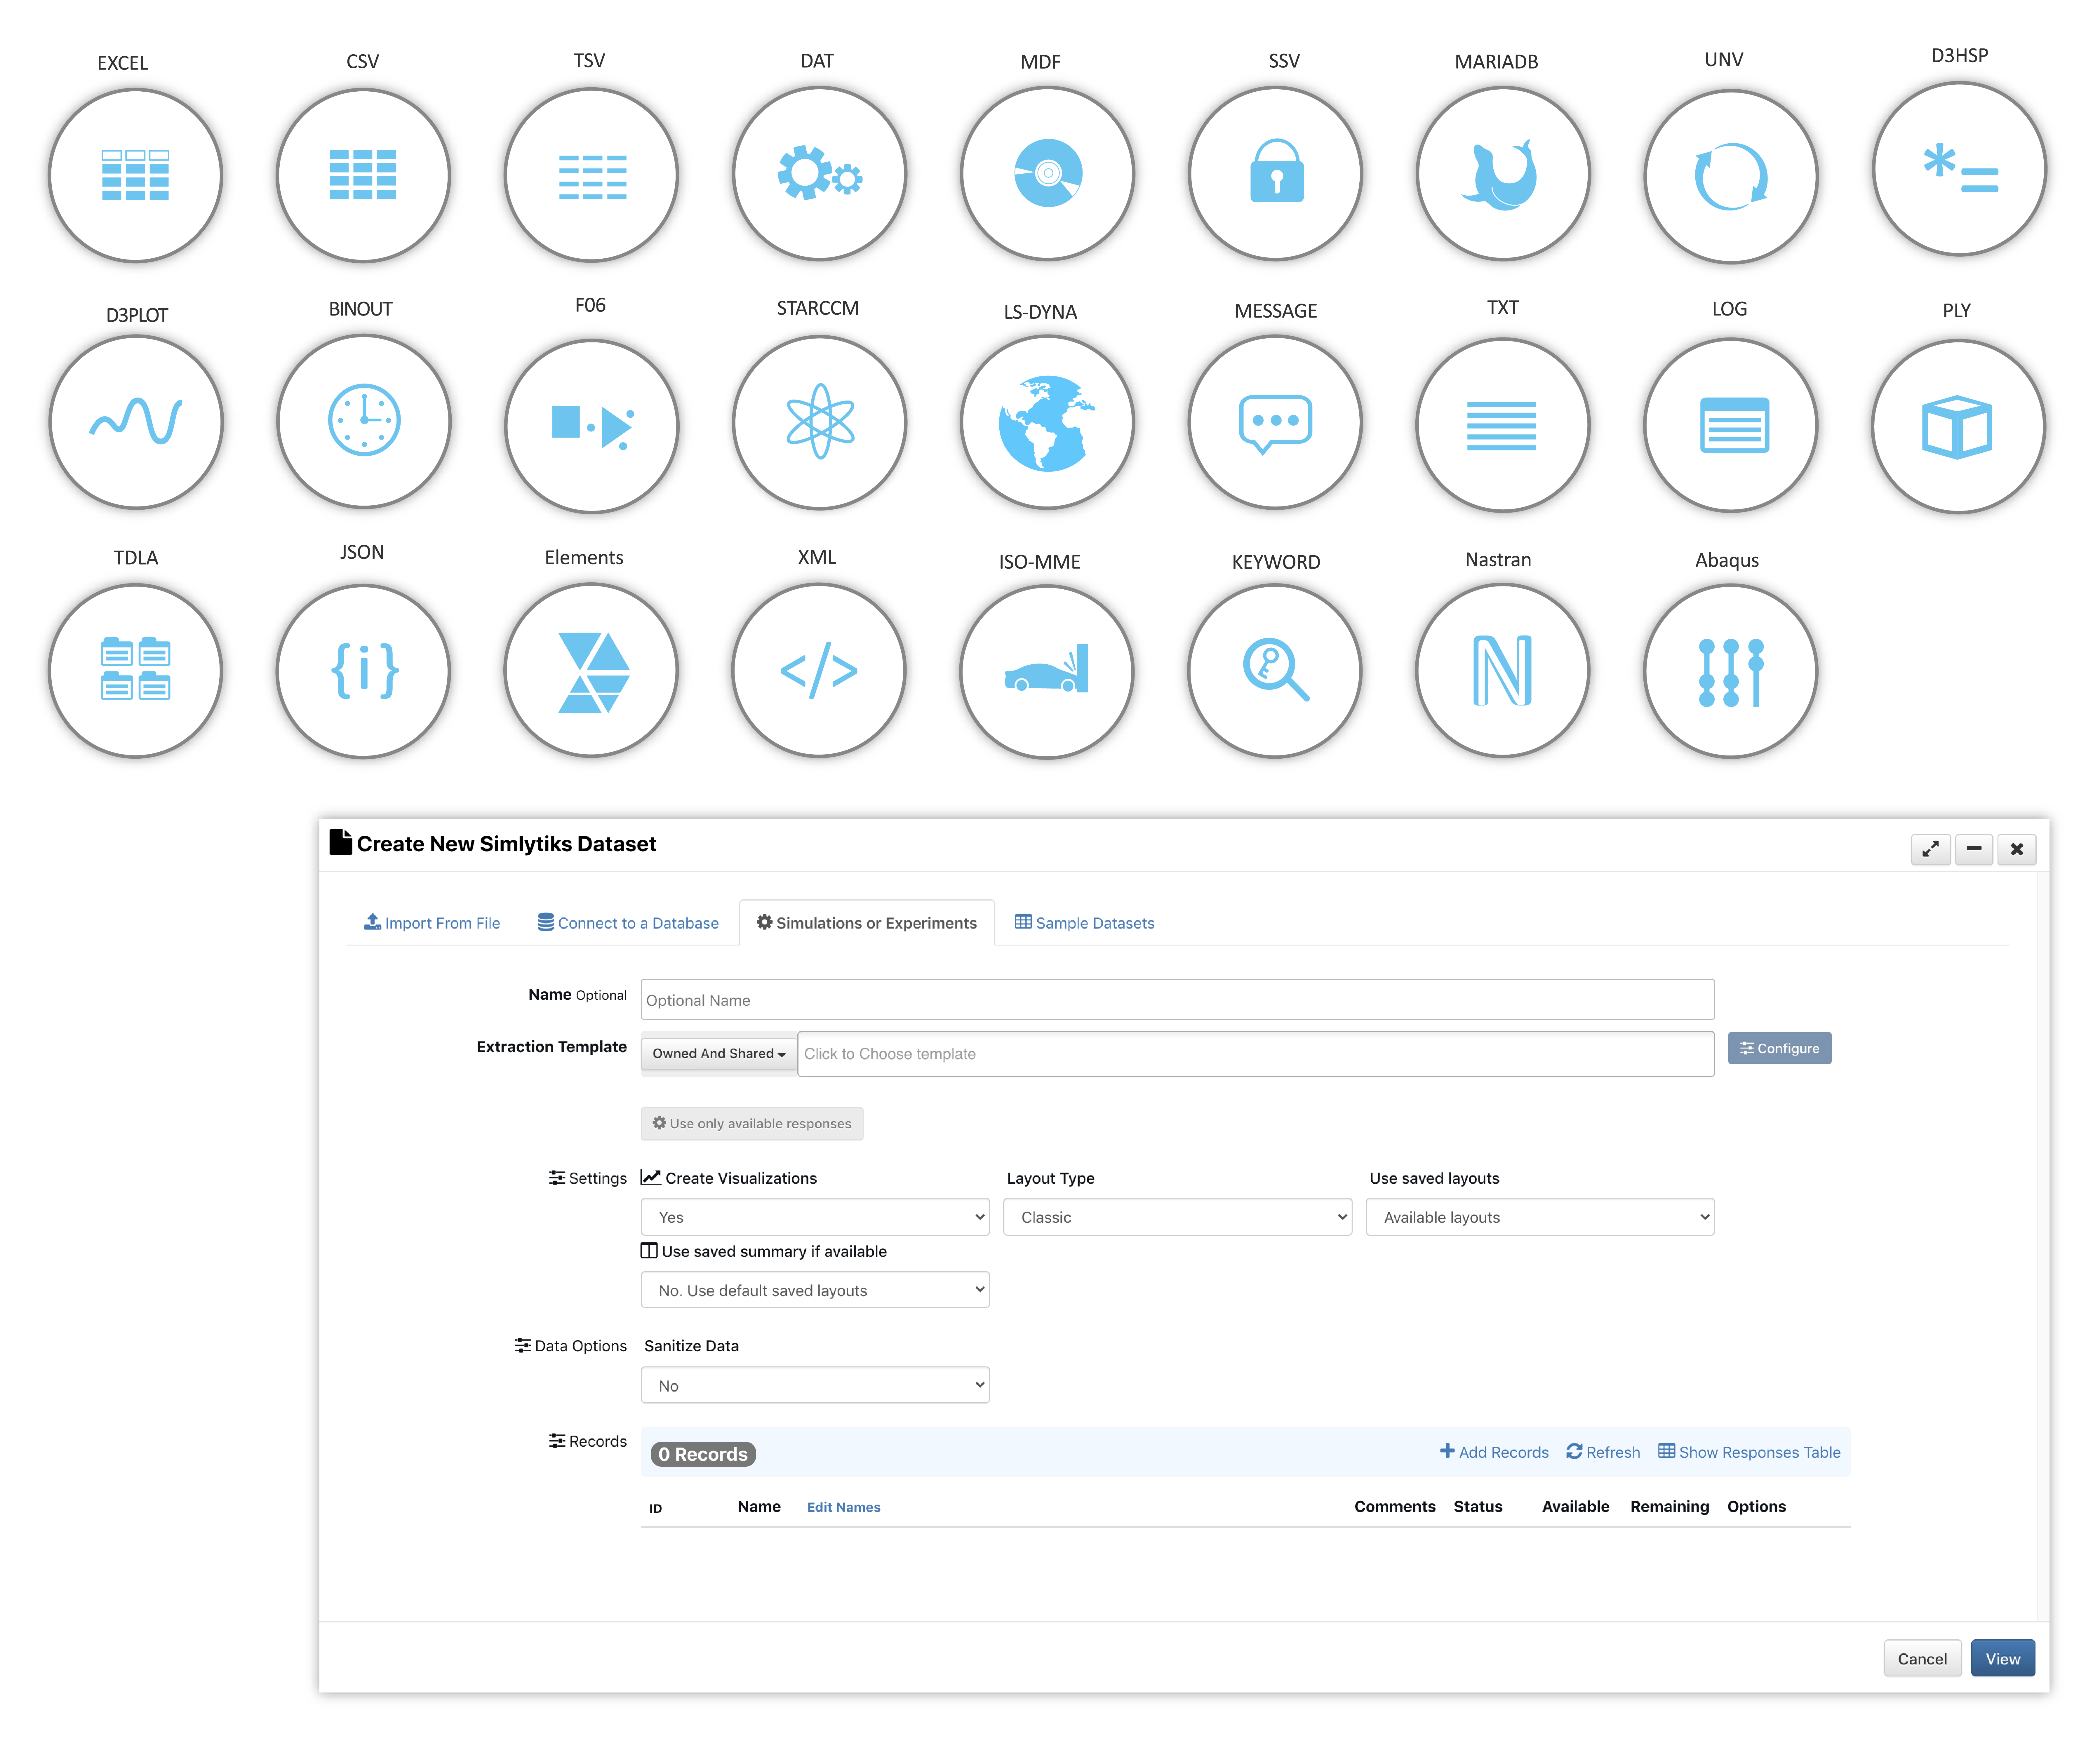Select the LOG window icon
The image size is (2100, 1750).
(1731, 425)
